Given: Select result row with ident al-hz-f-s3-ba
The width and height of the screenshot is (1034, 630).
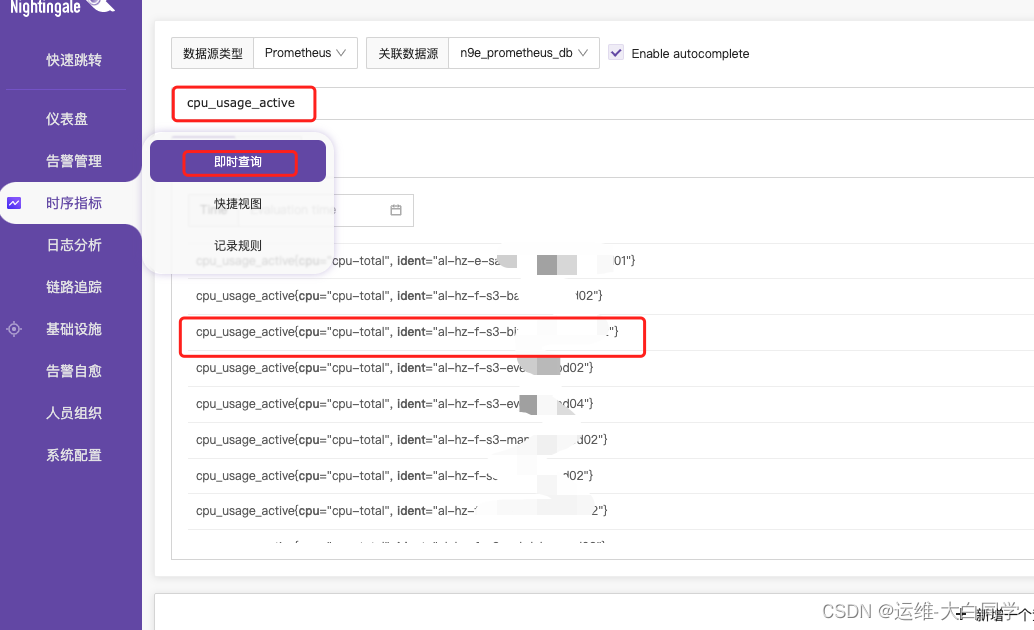Looking at the screenshot, I should [x=611, y=296].
